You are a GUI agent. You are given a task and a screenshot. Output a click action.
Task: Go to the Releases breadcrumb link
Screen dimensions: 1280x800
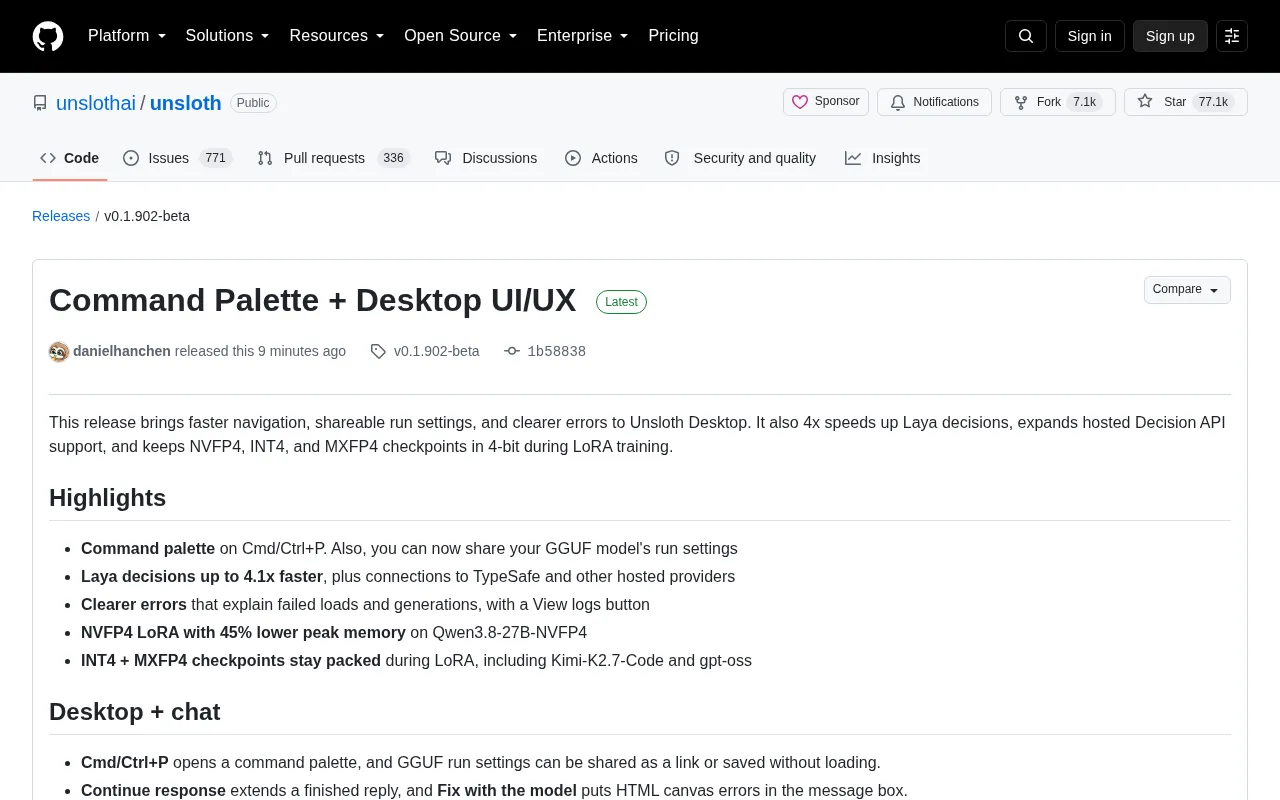[61, 216]
